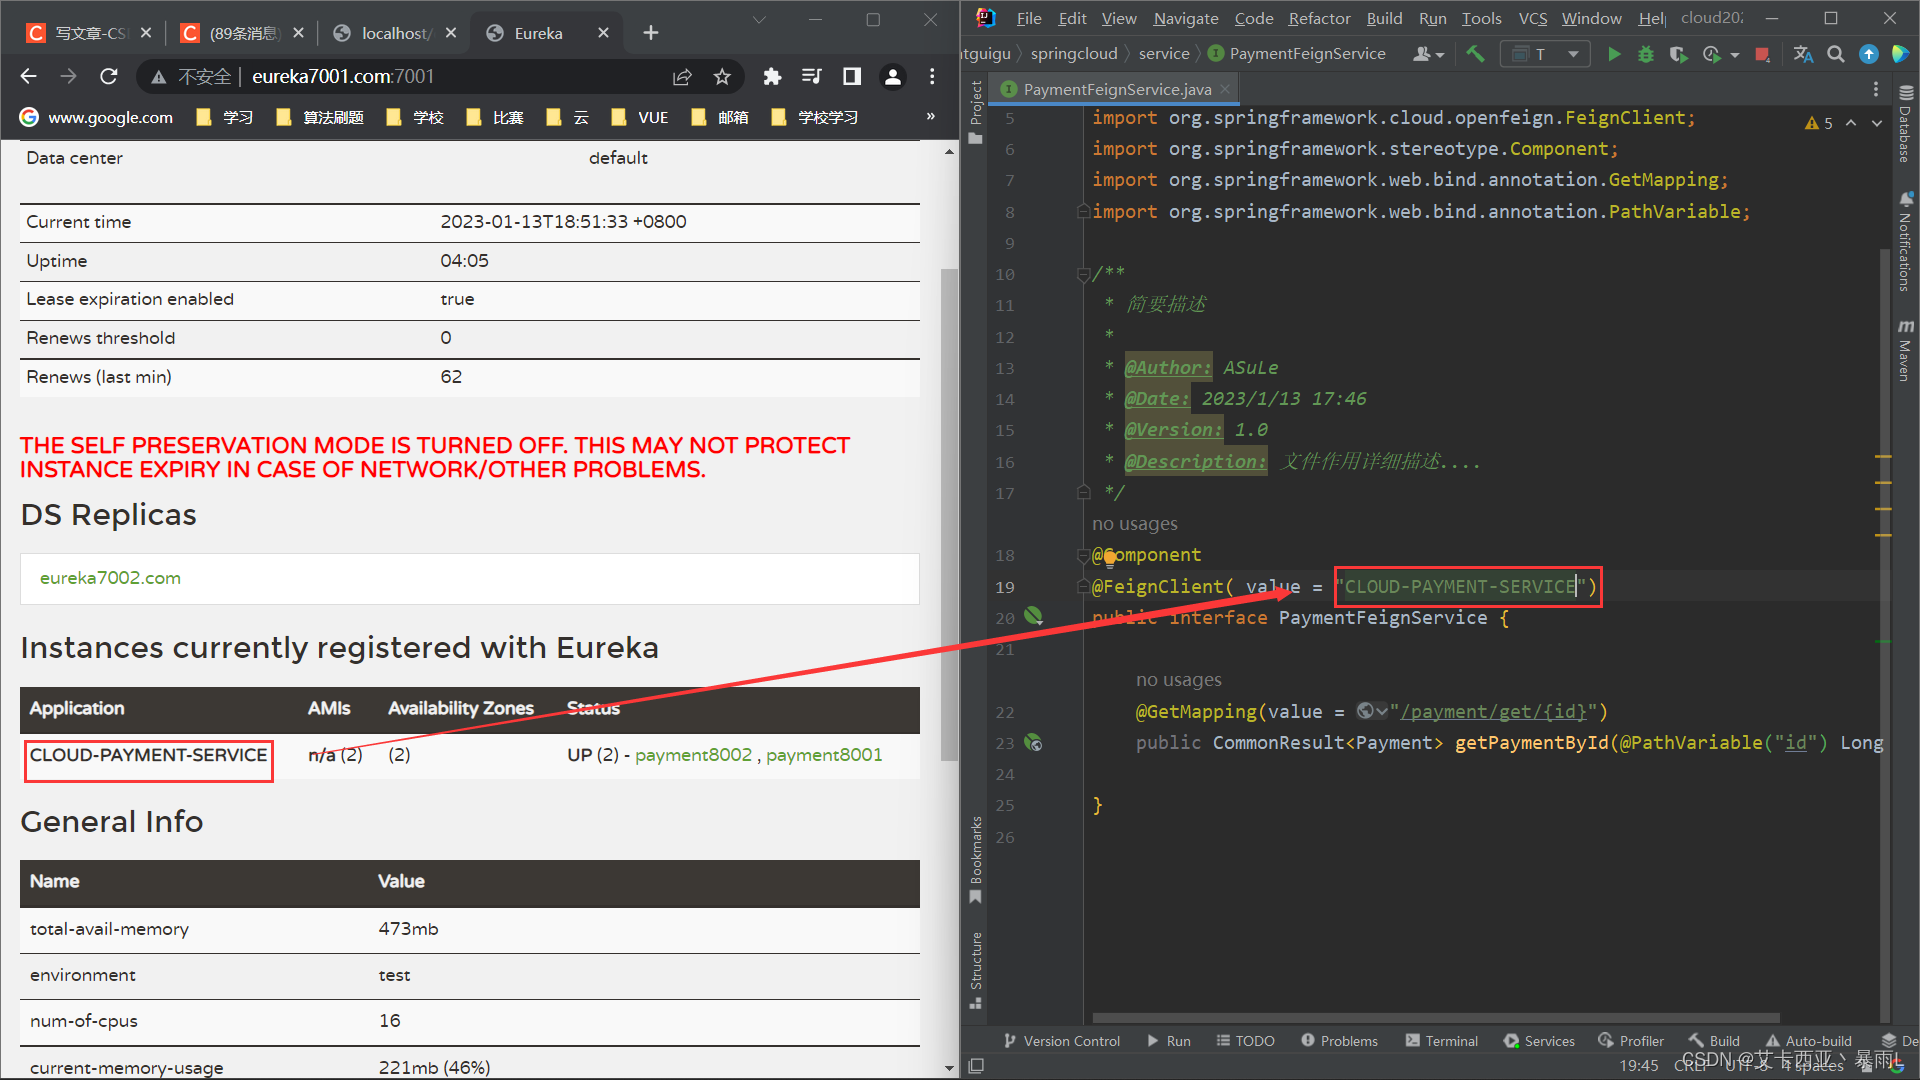
Task: Open the www.google.com bookmark
Action: point(97,117)
